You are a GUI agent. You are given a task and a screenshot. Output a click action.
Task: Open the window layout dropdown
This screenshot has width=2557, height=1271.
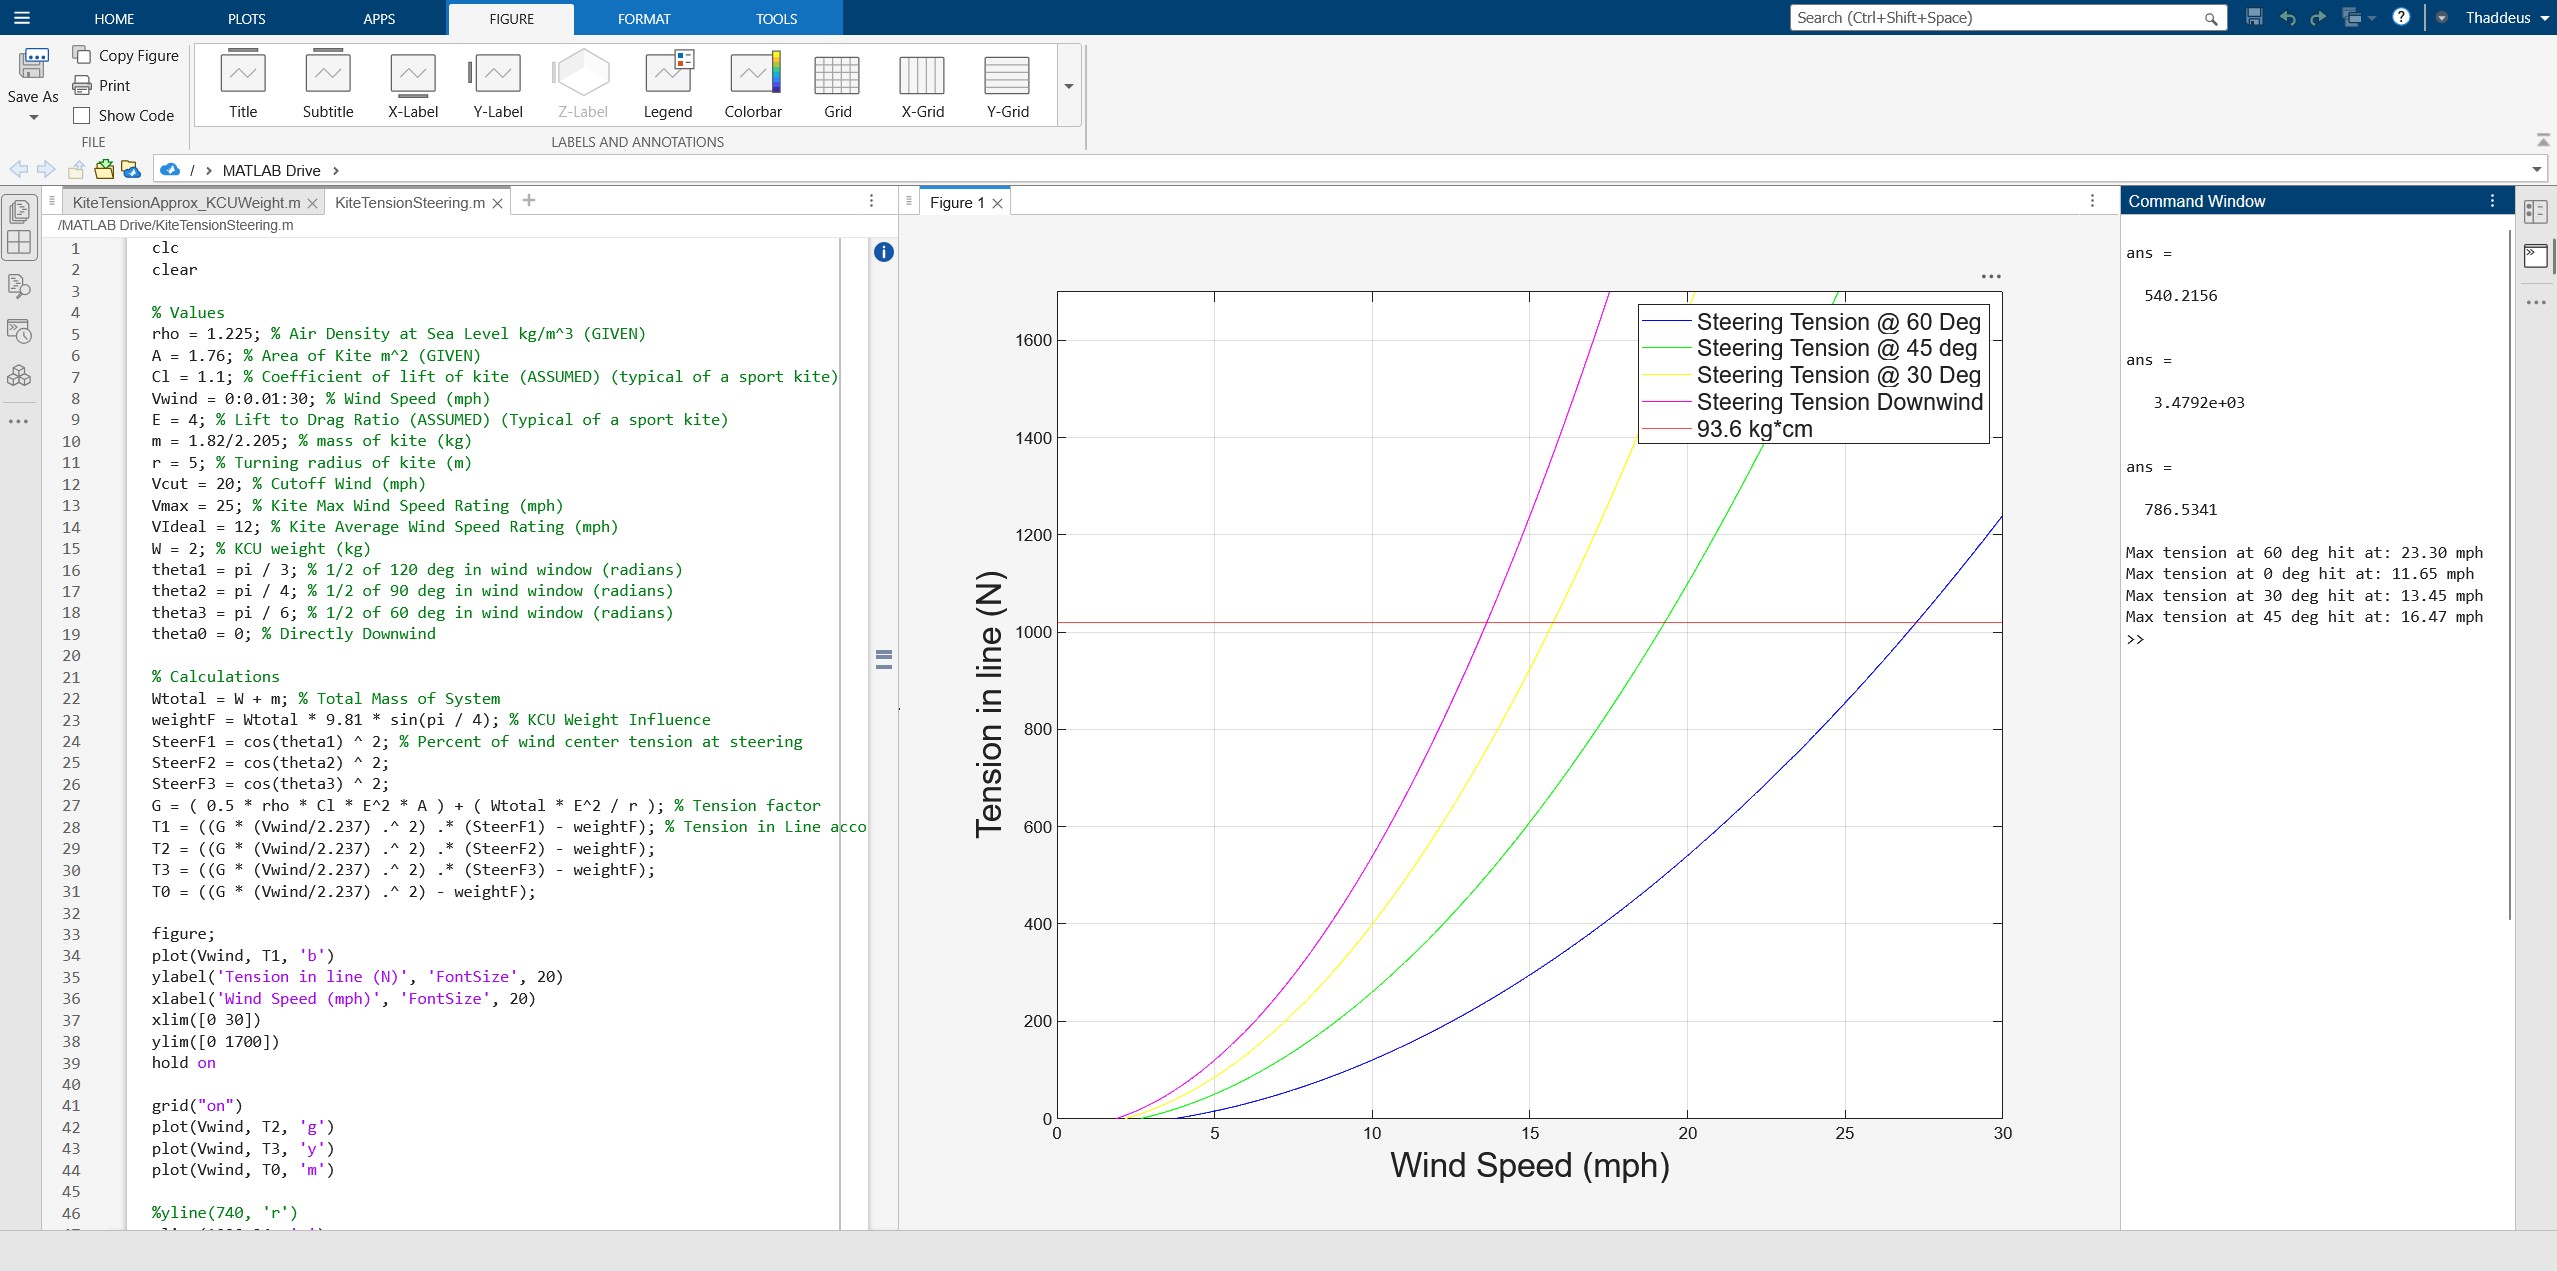coord(2358,17)
